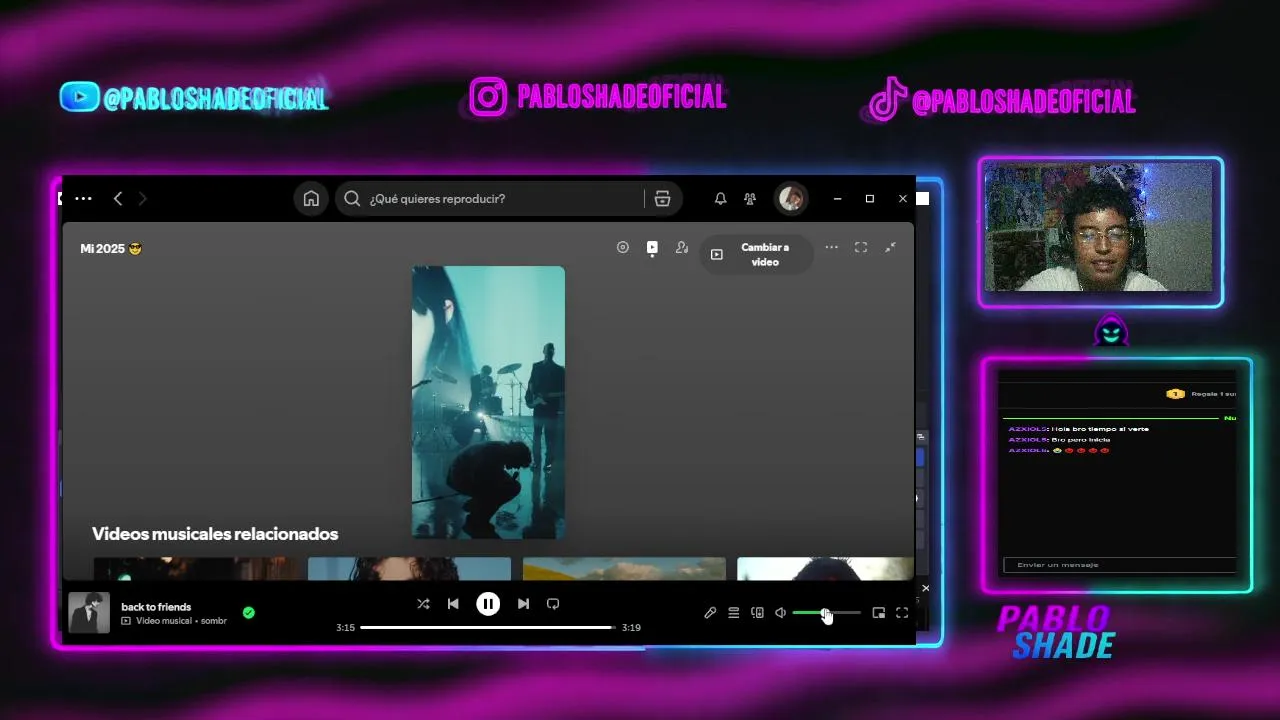The height and width of the screenshot is (720, 1280).
Task: Open the play queue
Action: tap(734, 613)
